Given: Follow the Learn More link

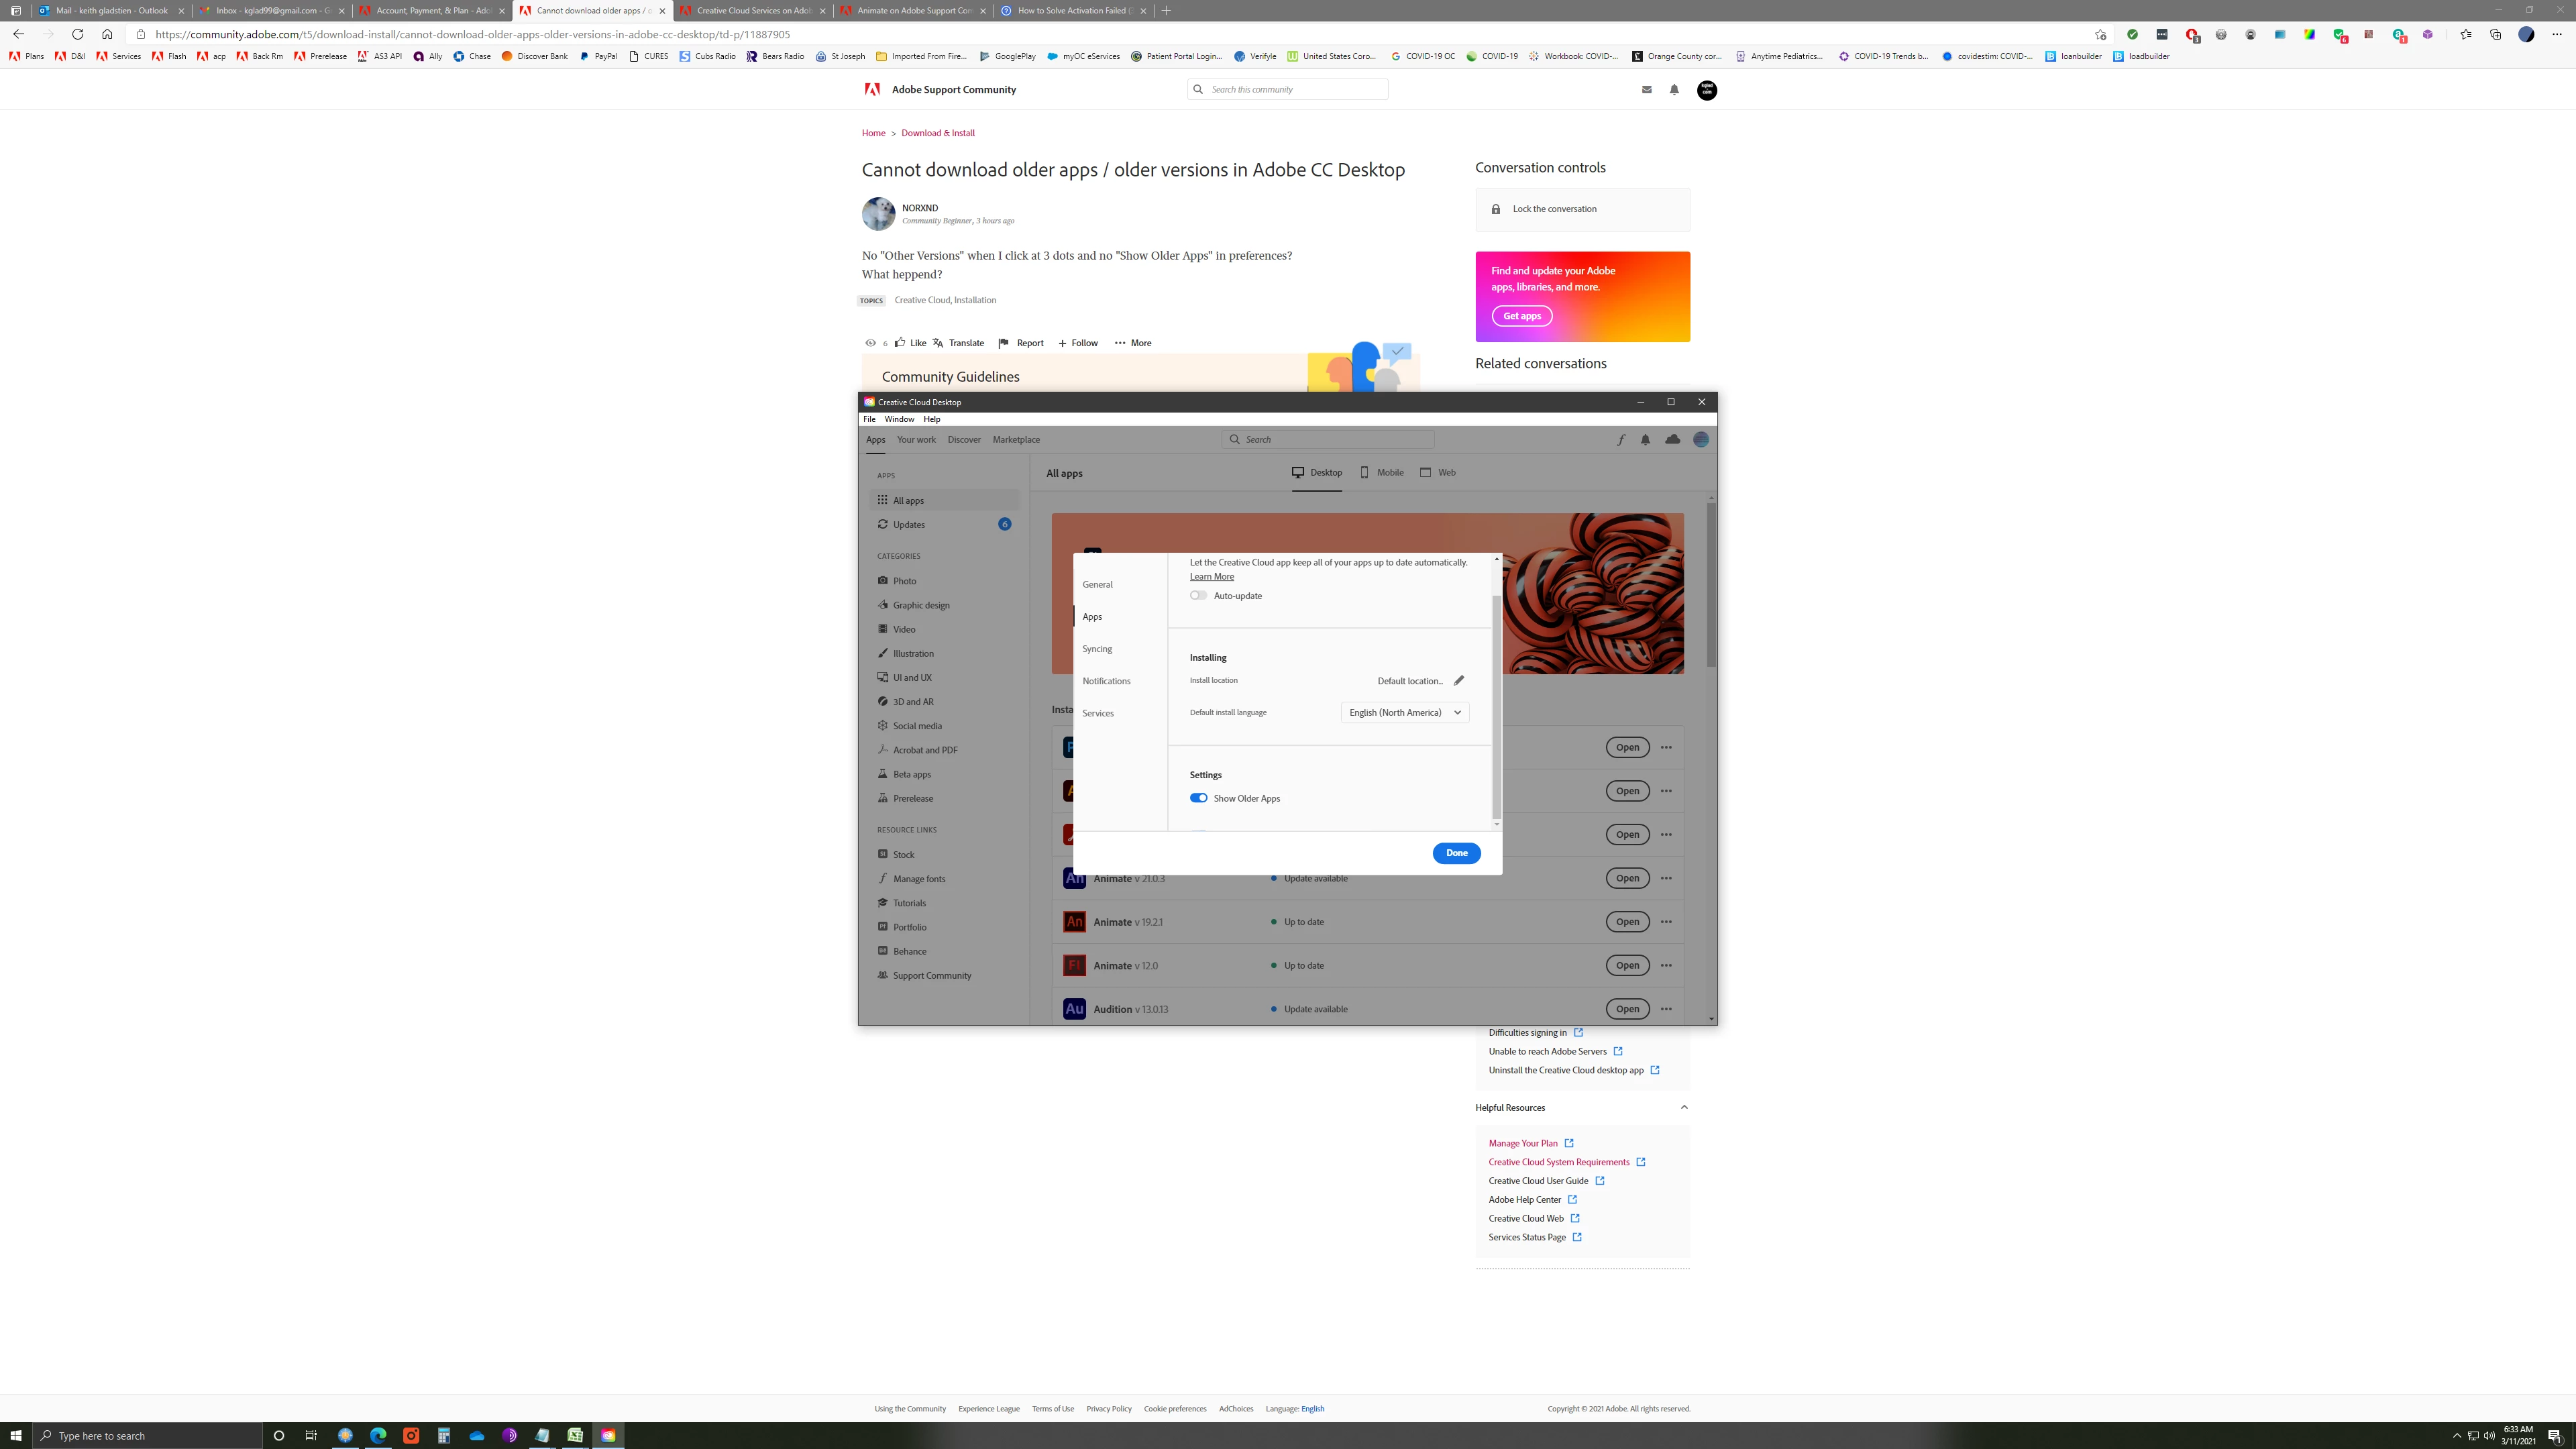Looking at the screenshot, I should [1211, 577].
